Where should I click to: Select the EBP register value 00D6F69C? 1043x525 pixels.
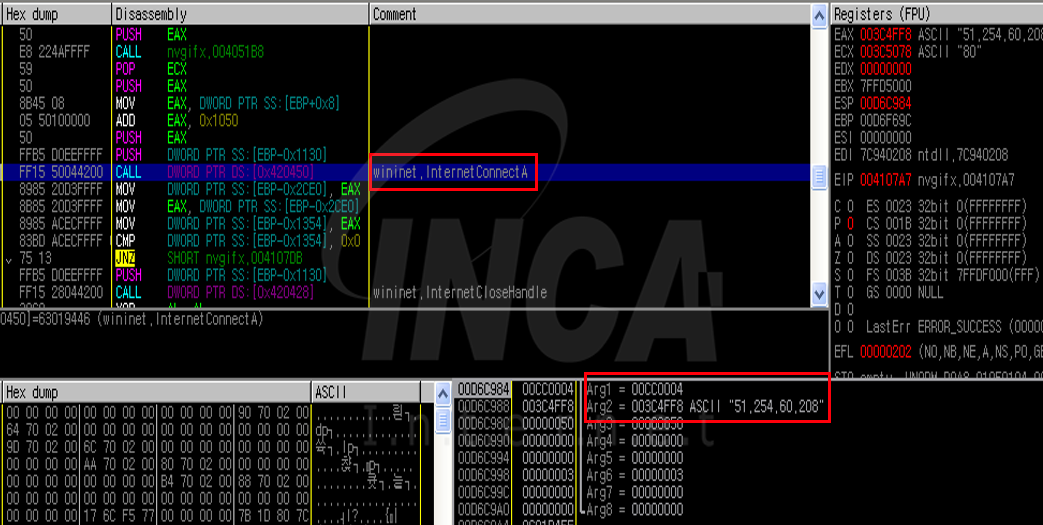tap(886, 120)
